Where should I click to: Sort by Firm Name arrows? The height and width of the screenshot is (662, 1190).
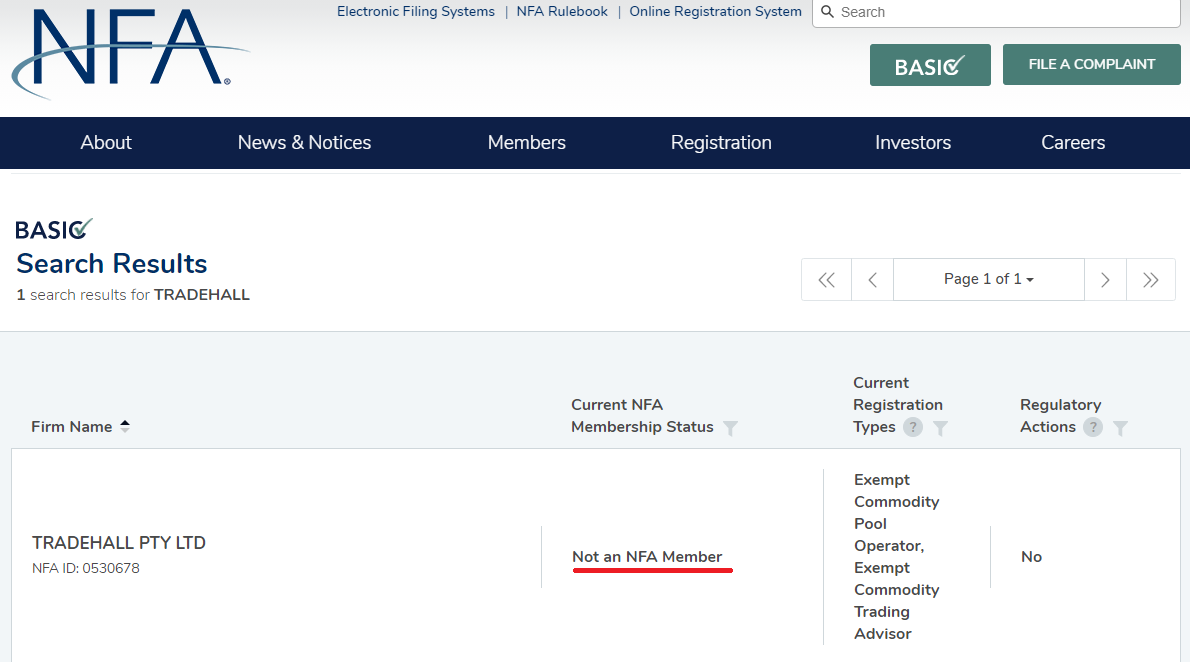coord(125,427)
